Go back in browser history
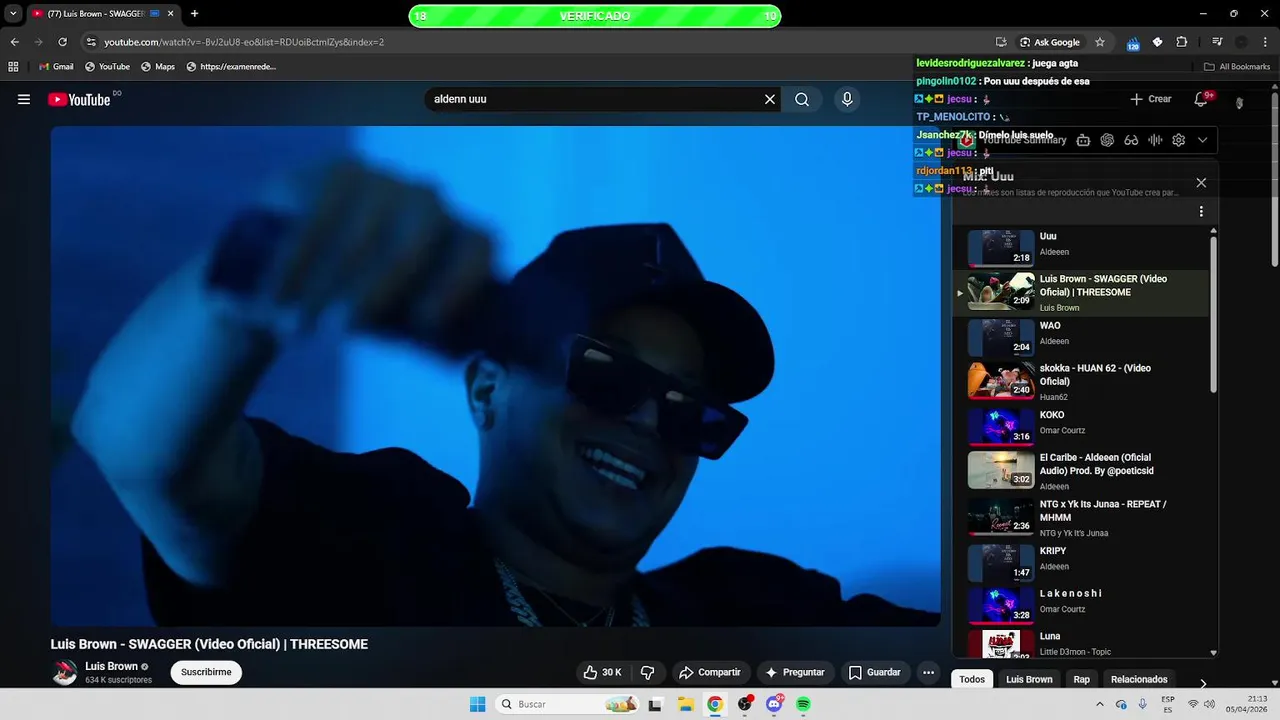1280x720 pixels. [14, 42]
